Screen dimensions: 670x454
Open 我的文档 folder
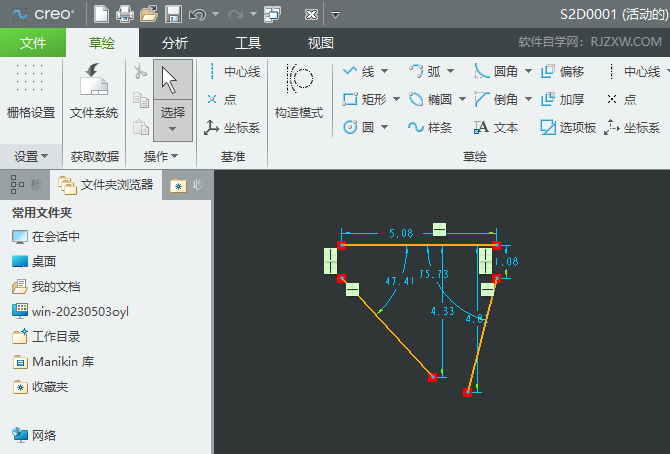tap(46, 286)
